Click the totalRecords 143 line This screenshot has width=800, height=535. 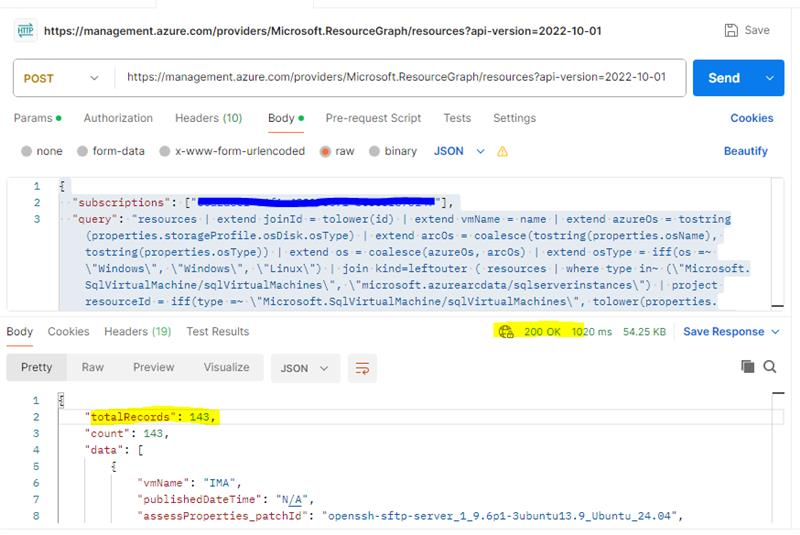coord(153,417)
